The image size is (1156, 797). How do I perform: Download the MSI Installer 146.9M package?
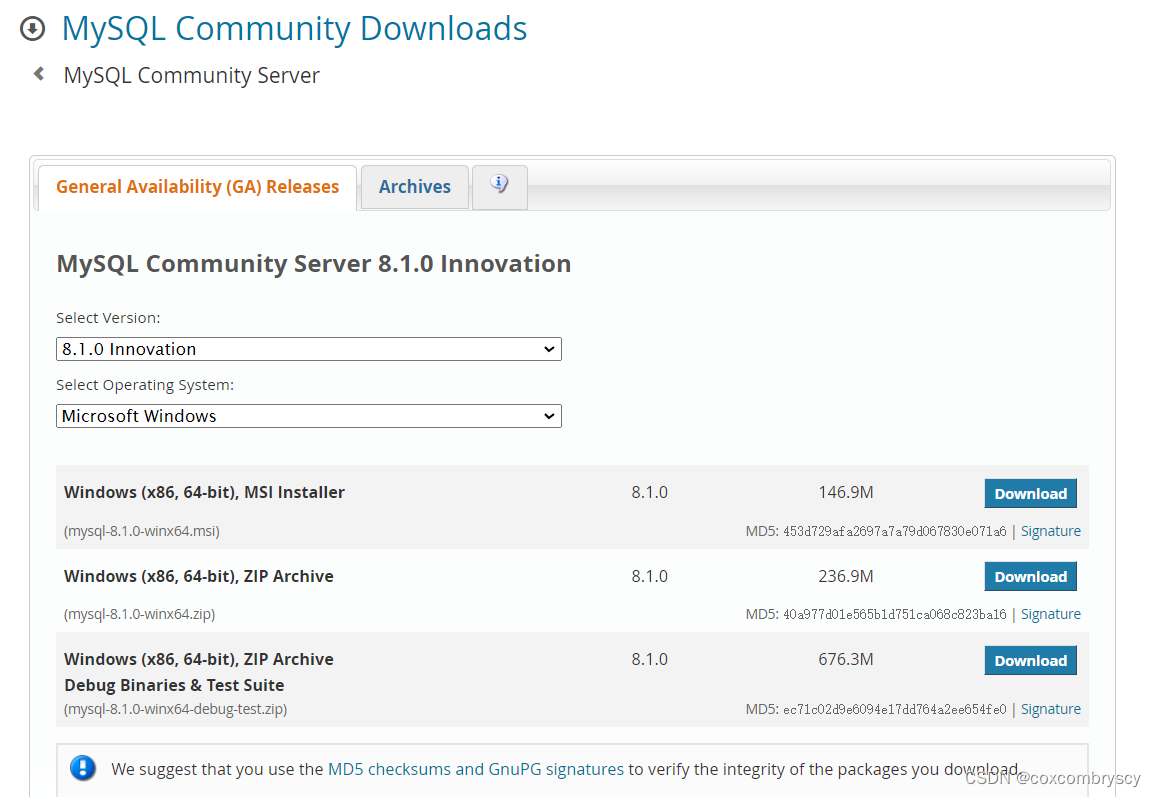1031,493
